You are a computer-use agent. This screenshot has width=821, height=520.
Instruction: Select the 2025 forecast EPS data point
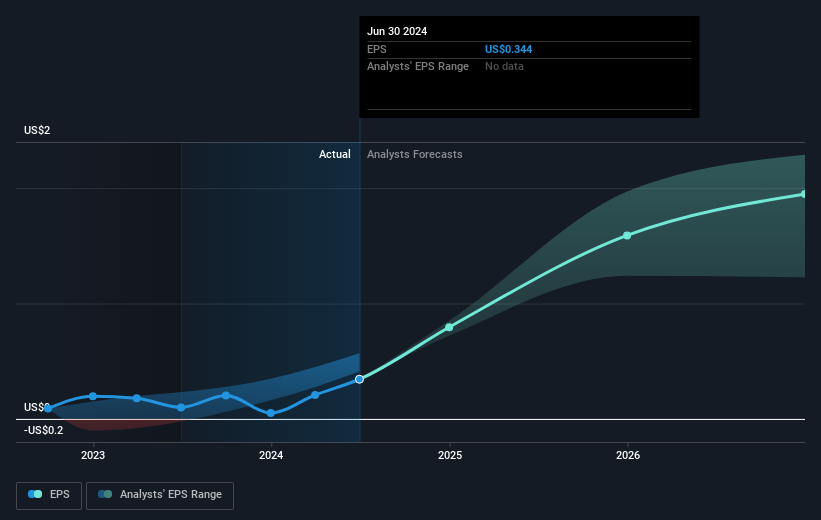(x=449, y=327)
